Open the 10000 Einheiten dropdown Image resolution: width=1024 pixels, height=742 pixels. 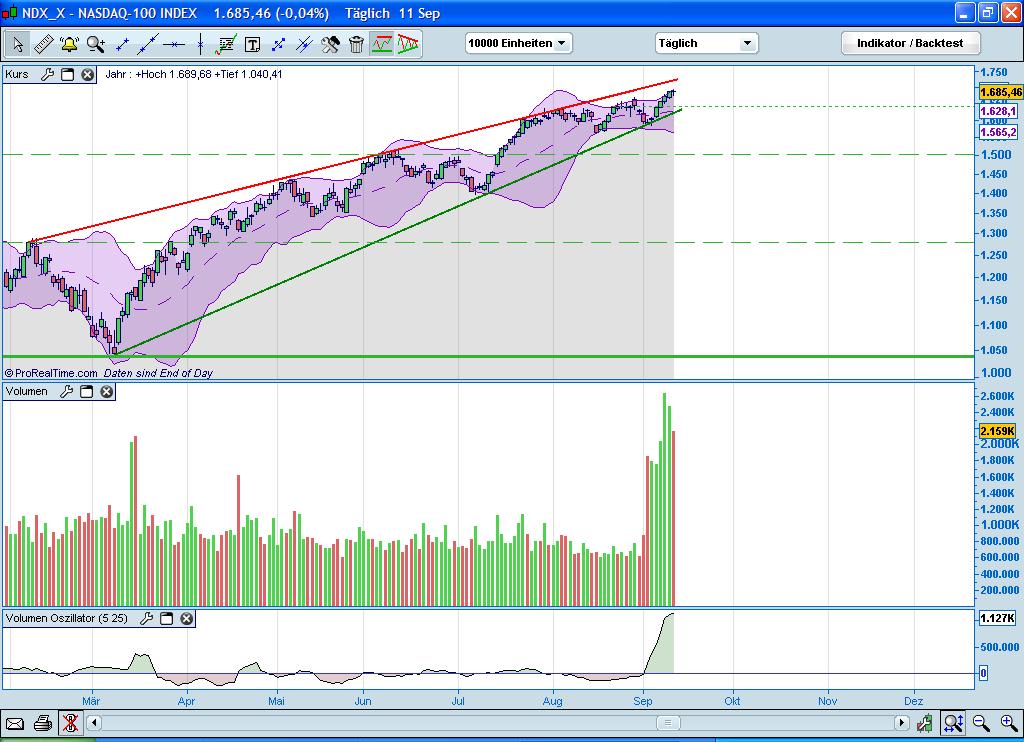click(x=518, y=43)
